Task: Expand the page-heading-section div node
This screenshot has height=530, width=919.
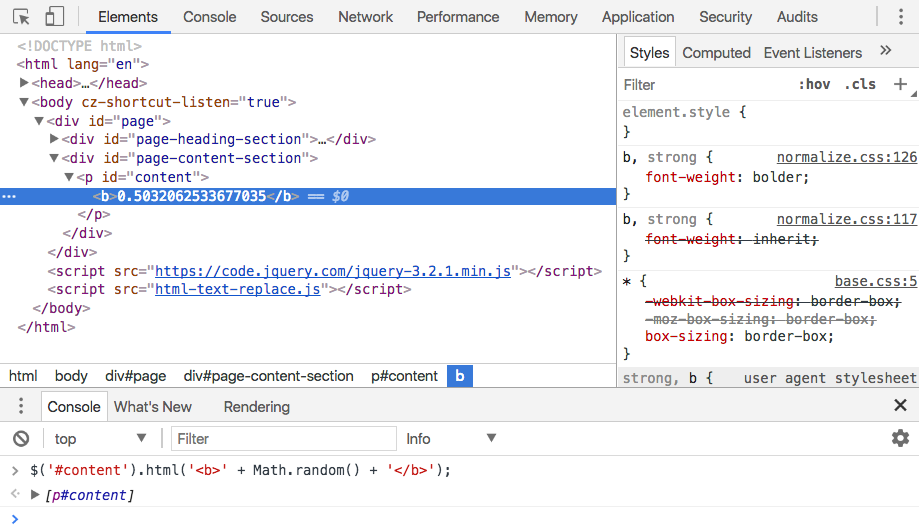Action: (x=54, y=139)
